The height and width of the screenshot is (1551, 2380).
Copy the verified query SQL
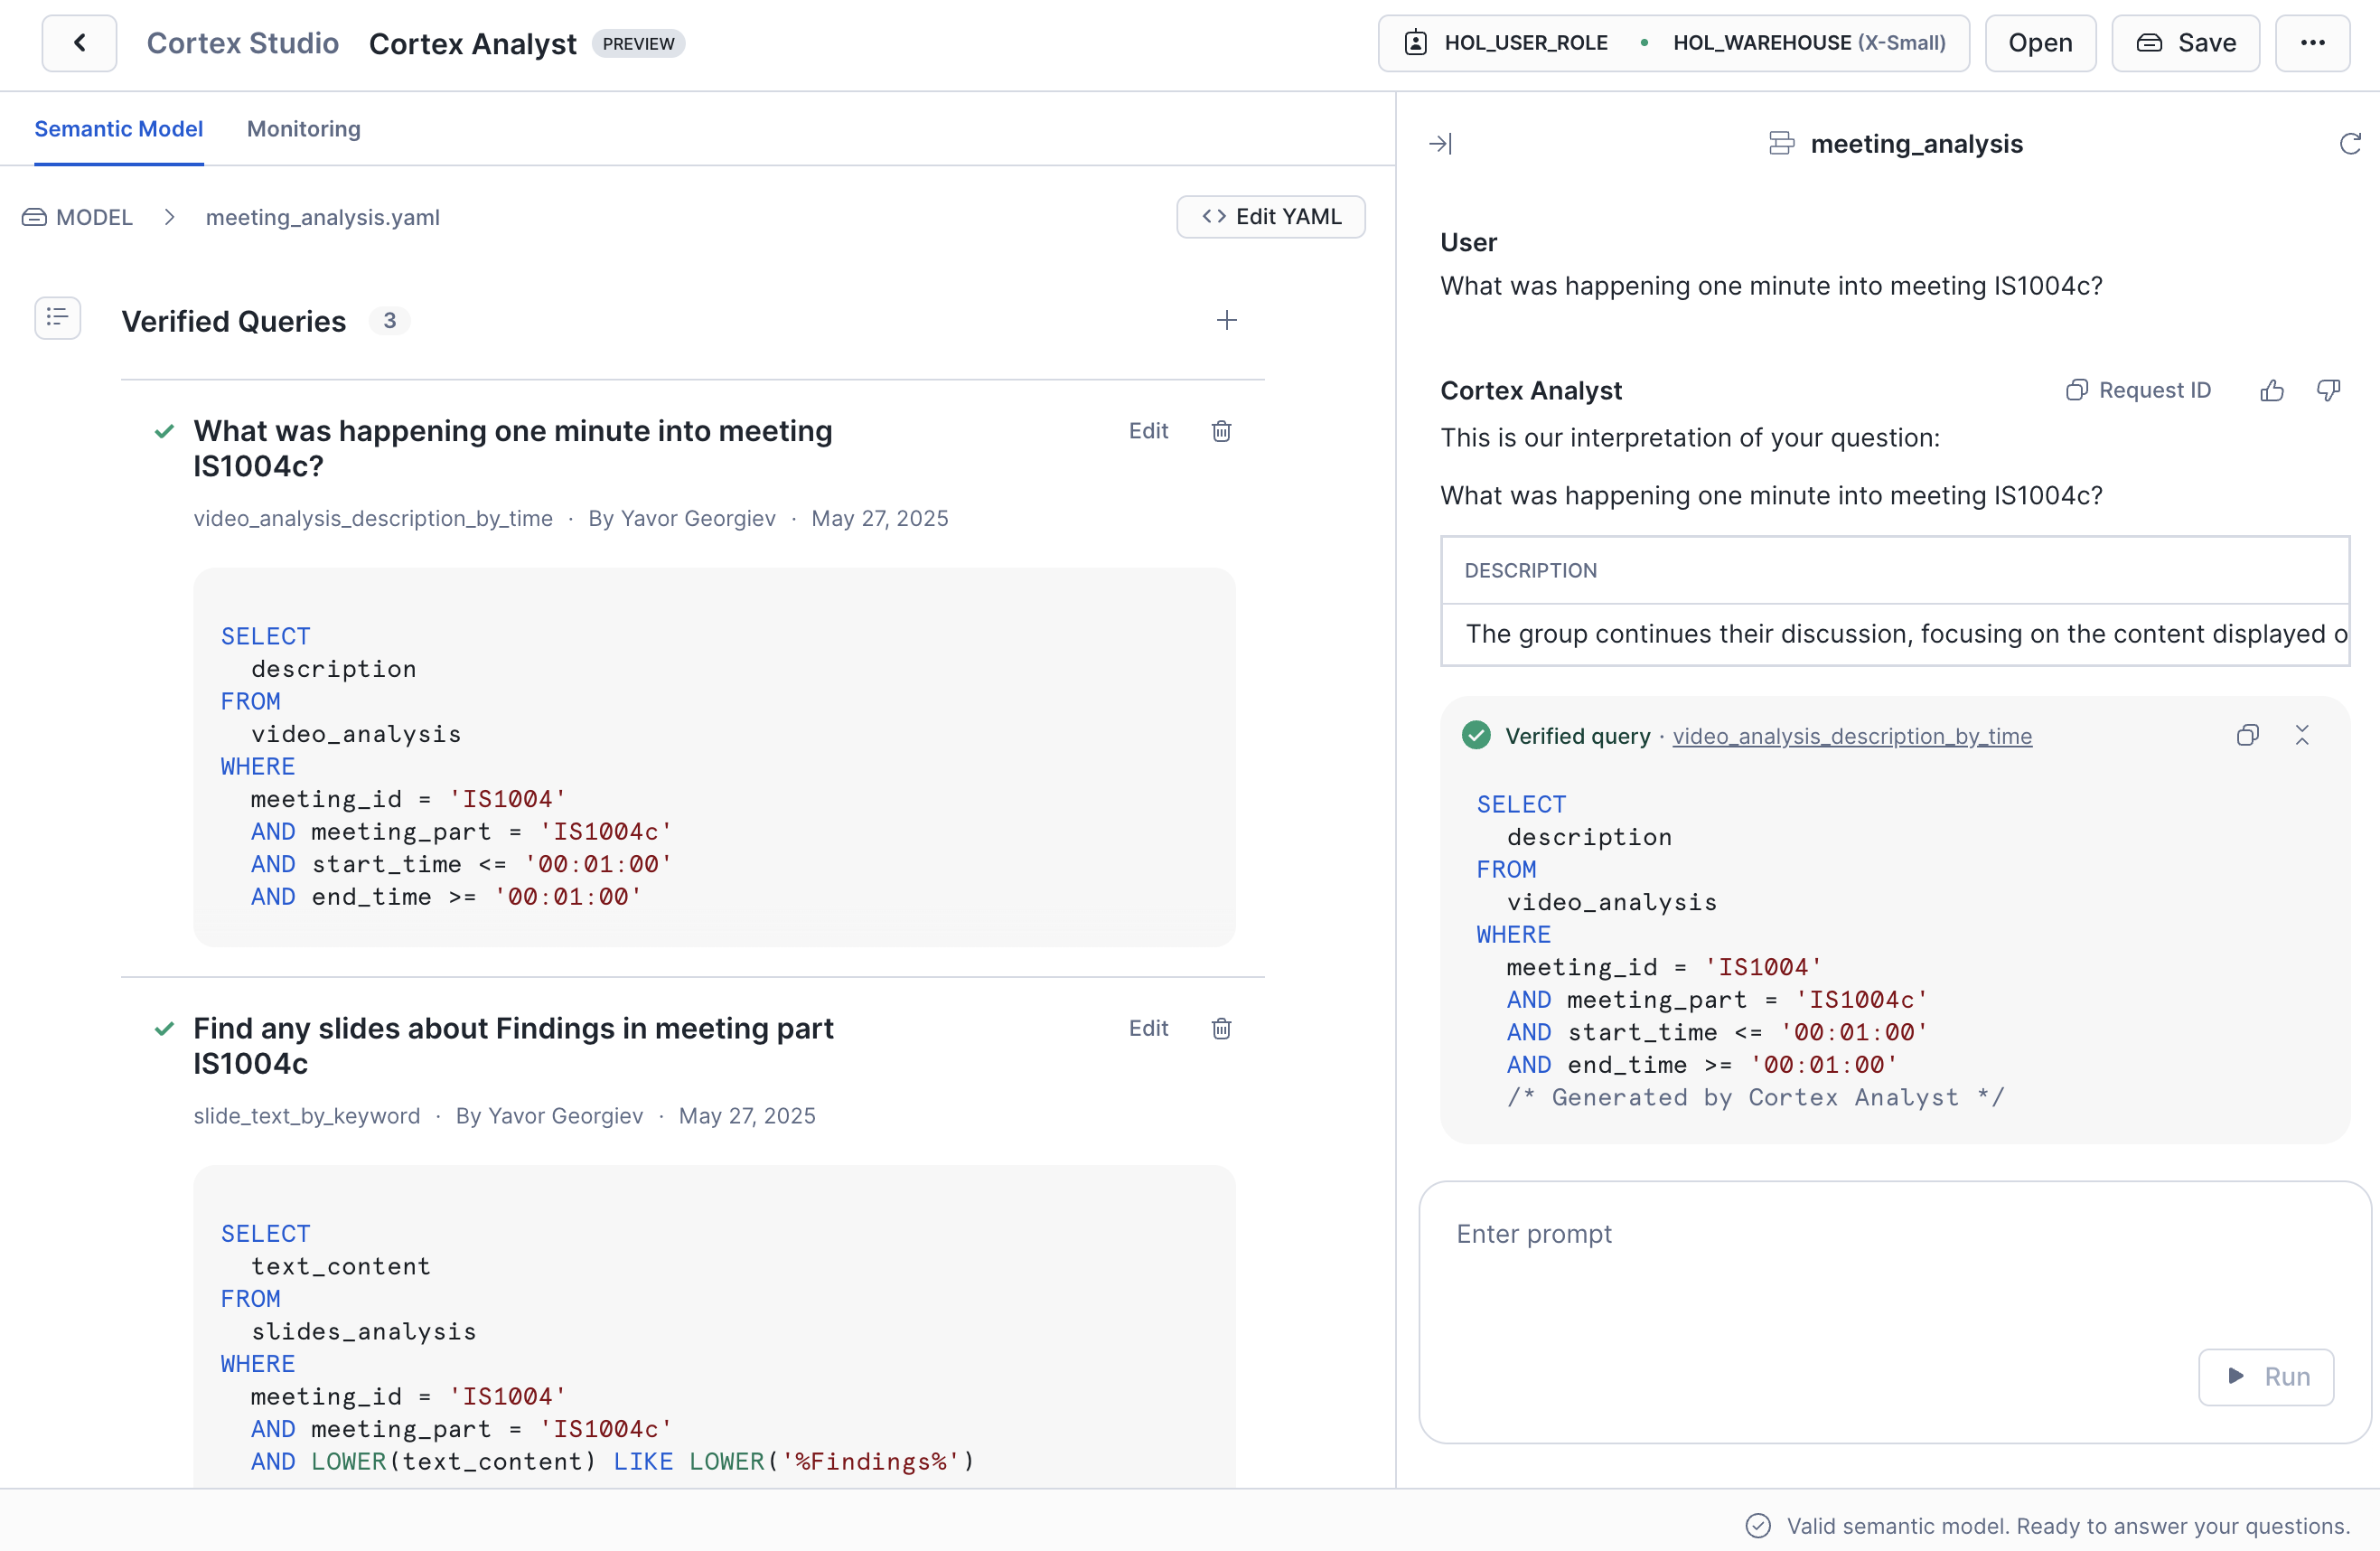(2248, 735)
